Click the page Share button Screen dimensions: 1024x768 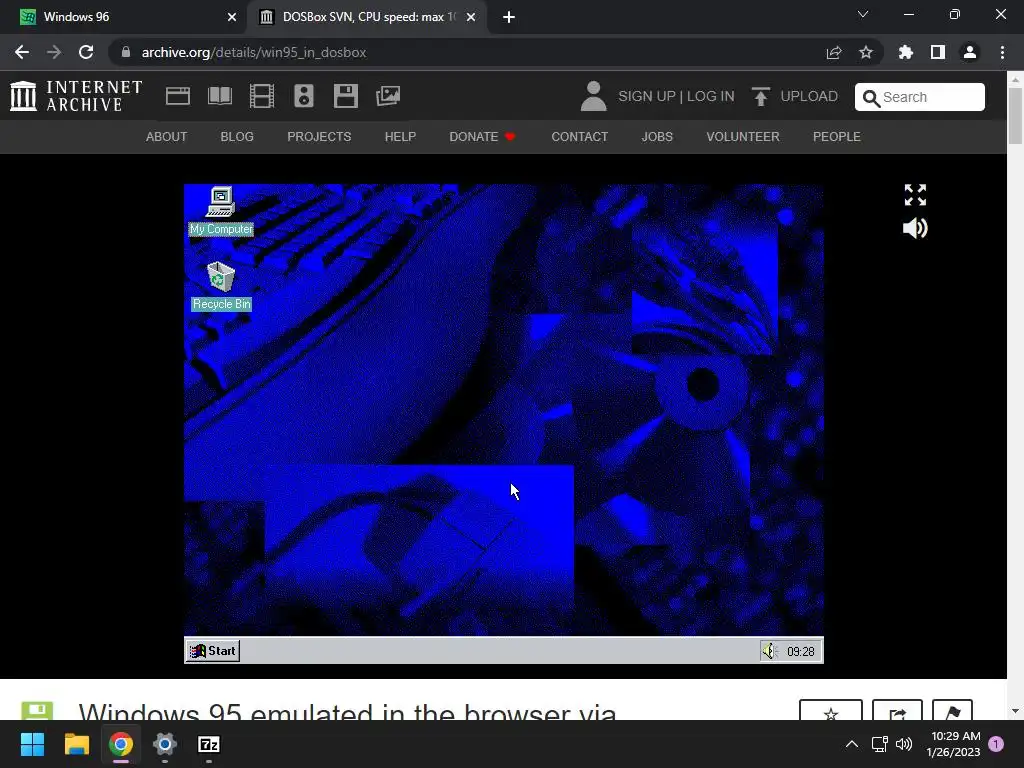pyautogui.click(x=897, y=711)
